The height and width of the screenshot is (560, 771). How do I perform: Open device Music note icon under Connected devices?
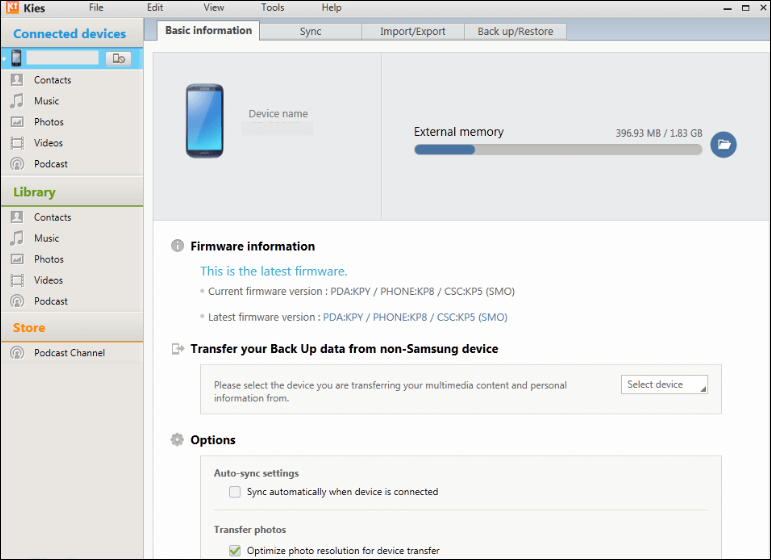pyautogui.click(x=17, y=101)
